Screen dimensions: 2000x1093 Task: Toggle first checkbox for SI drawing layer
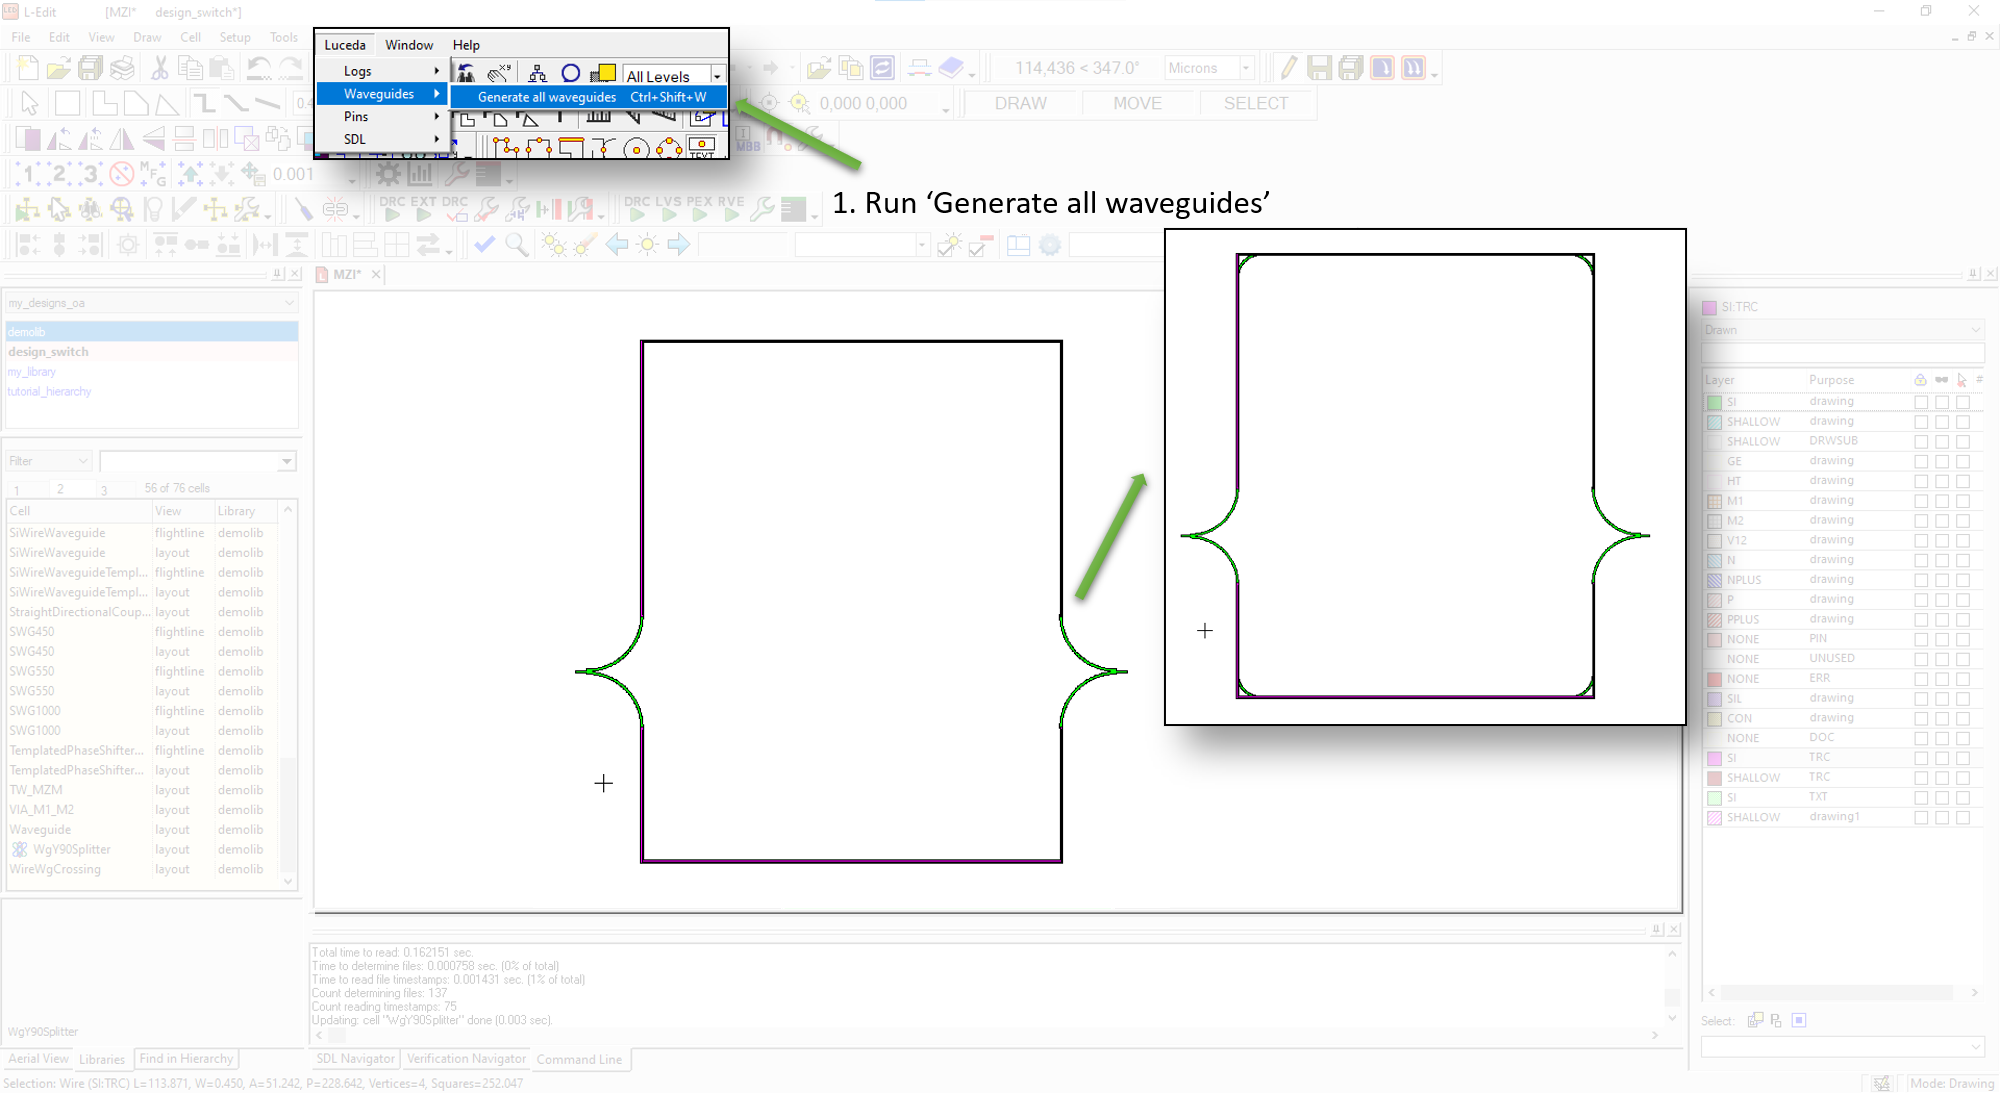1920,402
